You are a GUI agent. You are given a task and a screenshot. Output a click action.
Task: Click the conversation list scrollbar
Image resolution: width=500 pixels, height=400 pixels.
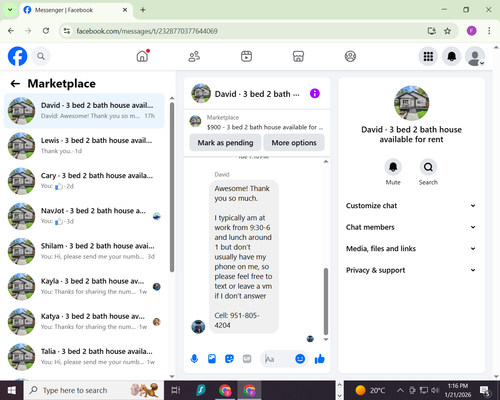172,187
